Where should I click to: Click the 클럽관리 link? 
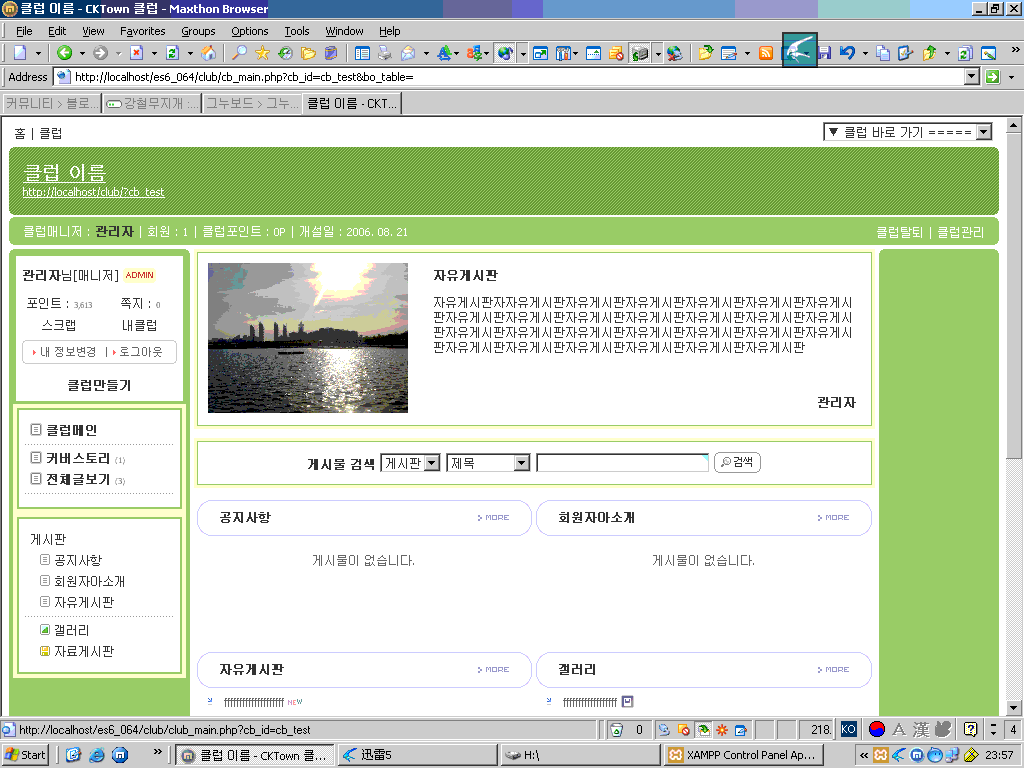pos(960,232)
